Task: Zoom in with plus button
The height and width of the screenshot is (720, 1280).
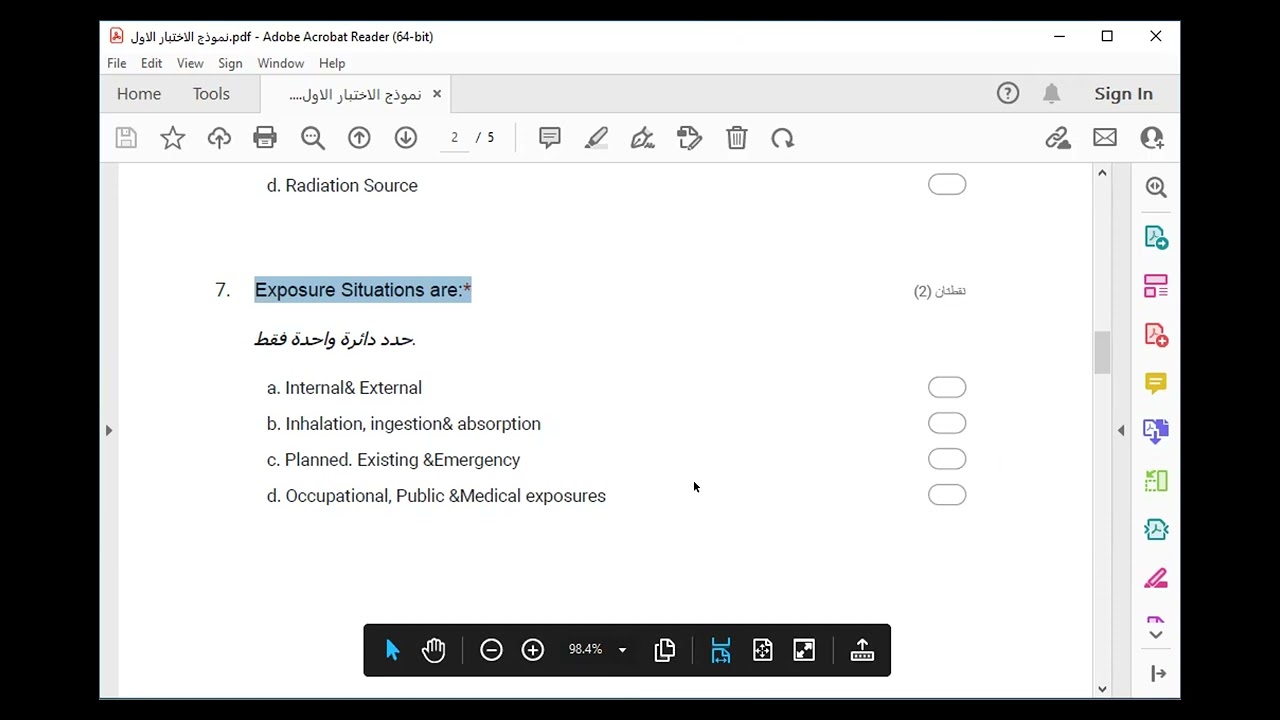Action: click(x=533, y=650)
